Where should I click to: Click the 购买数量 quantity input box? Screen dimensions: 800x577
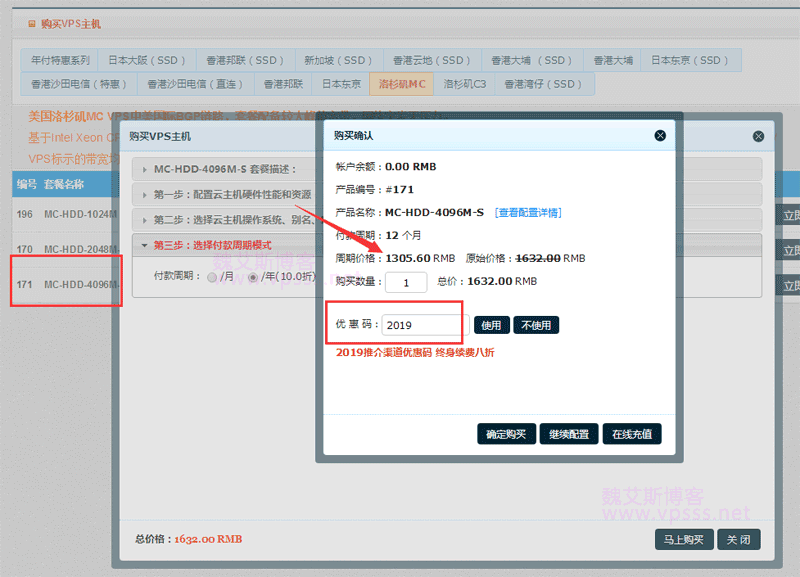pos(406,283)
